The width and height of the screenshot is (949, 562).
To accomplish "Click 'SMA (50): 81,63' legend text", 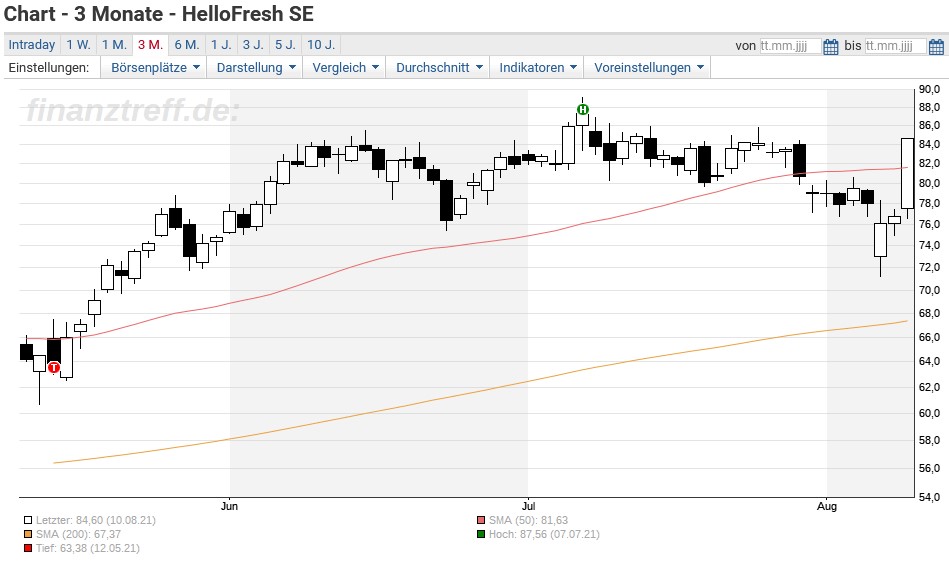I will click(528, 520).
